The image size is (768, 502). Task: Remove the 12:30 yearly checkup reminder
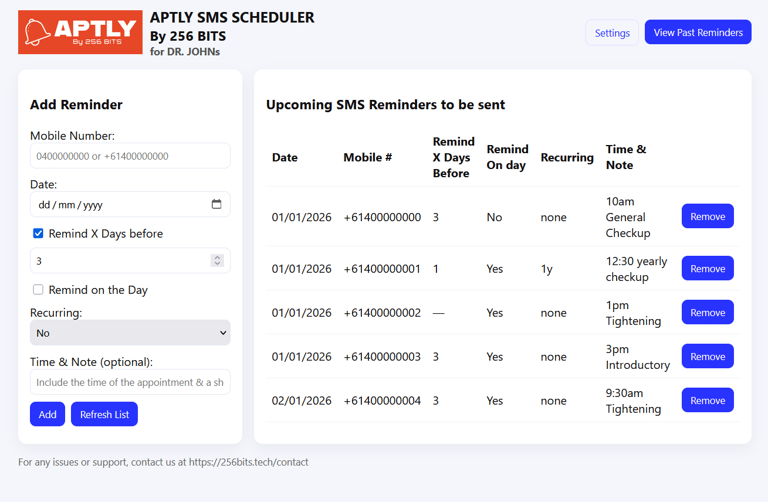coord(707,269)
